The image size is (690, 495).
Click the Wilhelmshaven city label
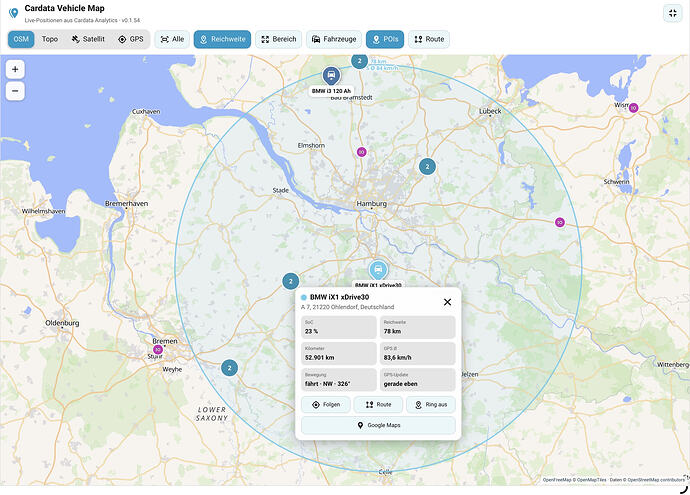click(x=43, y=211)
